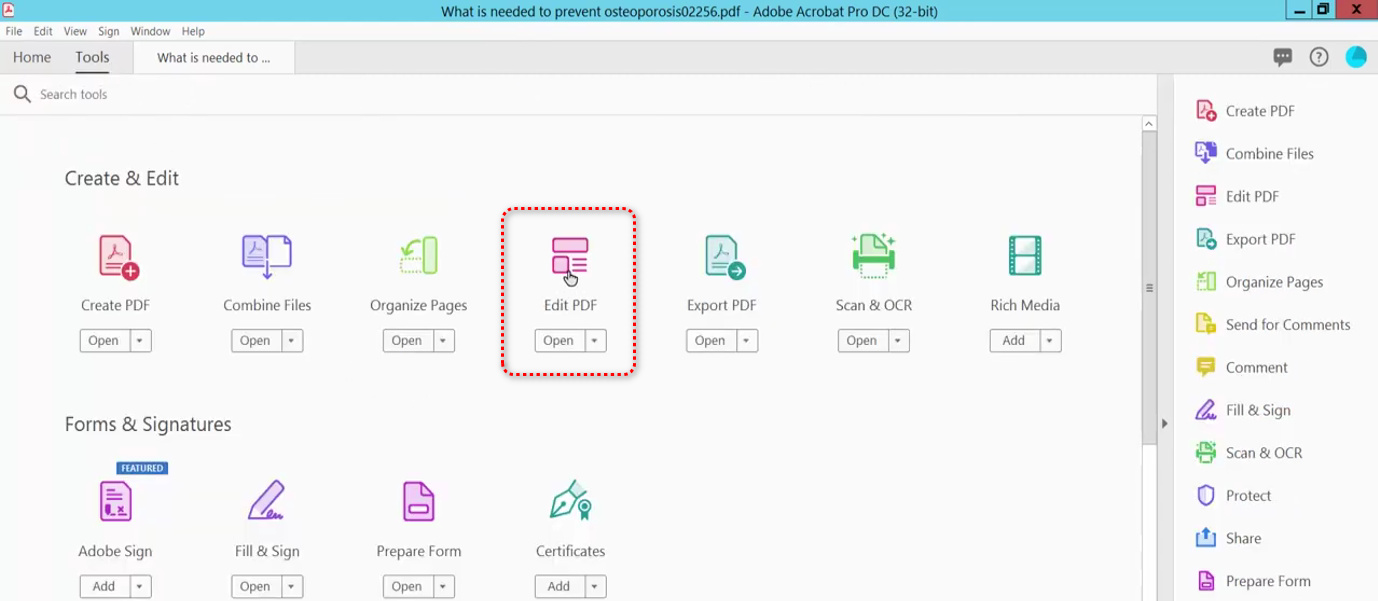Click the Export PDF tool icon
The width and height of the screenshot is (1378, 601).
click(723, 256)
